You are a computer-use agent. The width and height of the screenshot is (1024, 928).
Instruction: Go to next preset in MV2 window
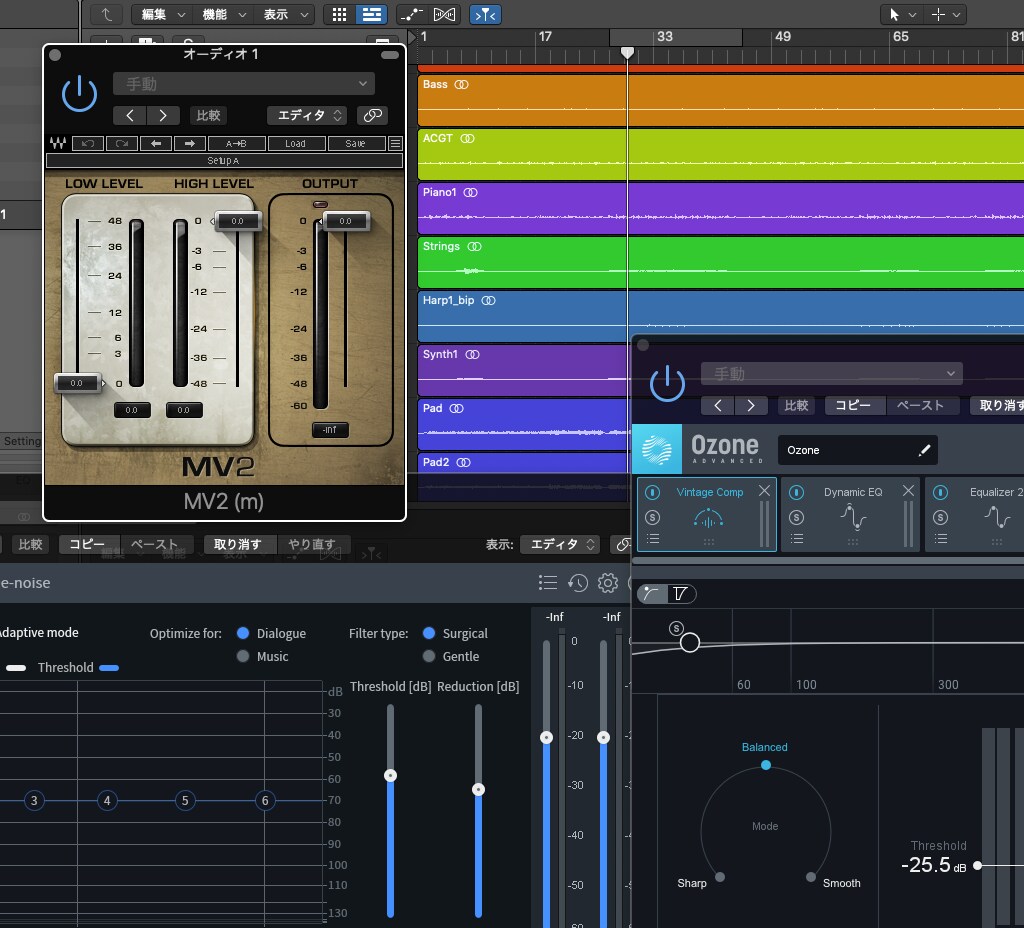[x=163, y=116]
